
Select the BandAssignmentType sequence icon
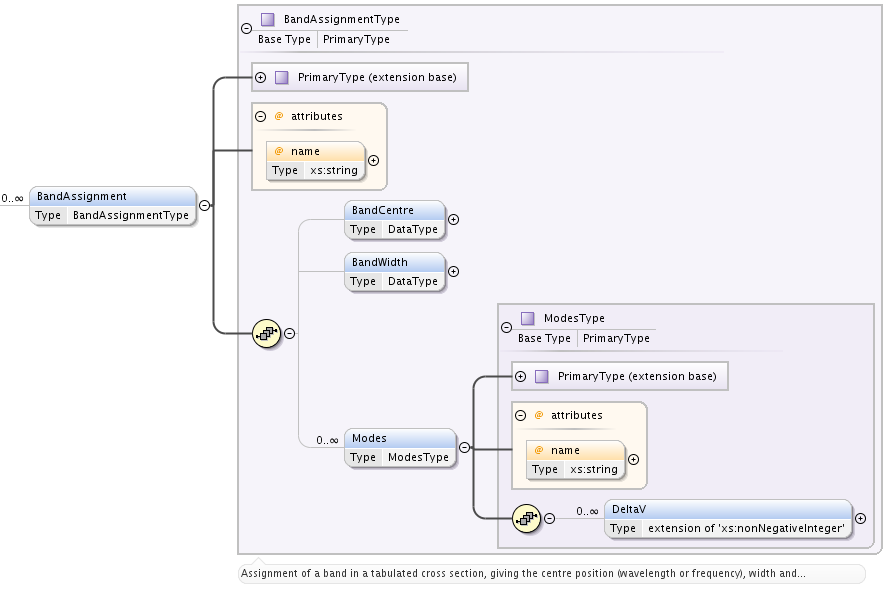click(x=267, y=334)
